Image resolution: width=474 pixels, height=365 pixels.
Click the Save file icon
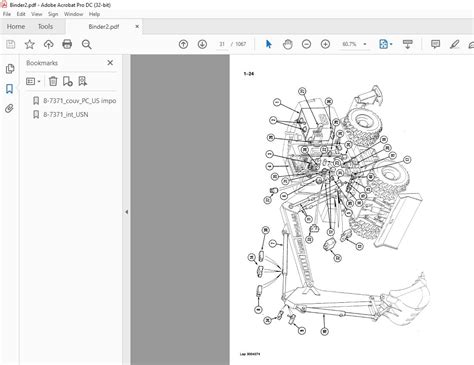click(x=11, y=44)
